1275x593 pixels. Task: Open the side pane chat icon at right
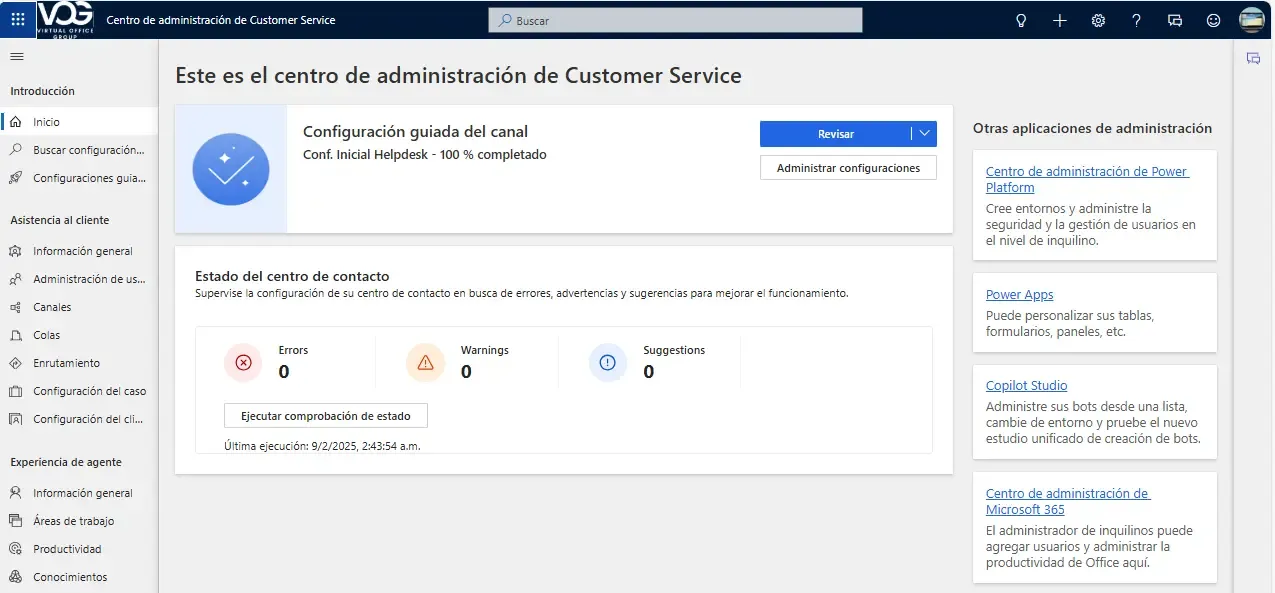point(1253,59)
